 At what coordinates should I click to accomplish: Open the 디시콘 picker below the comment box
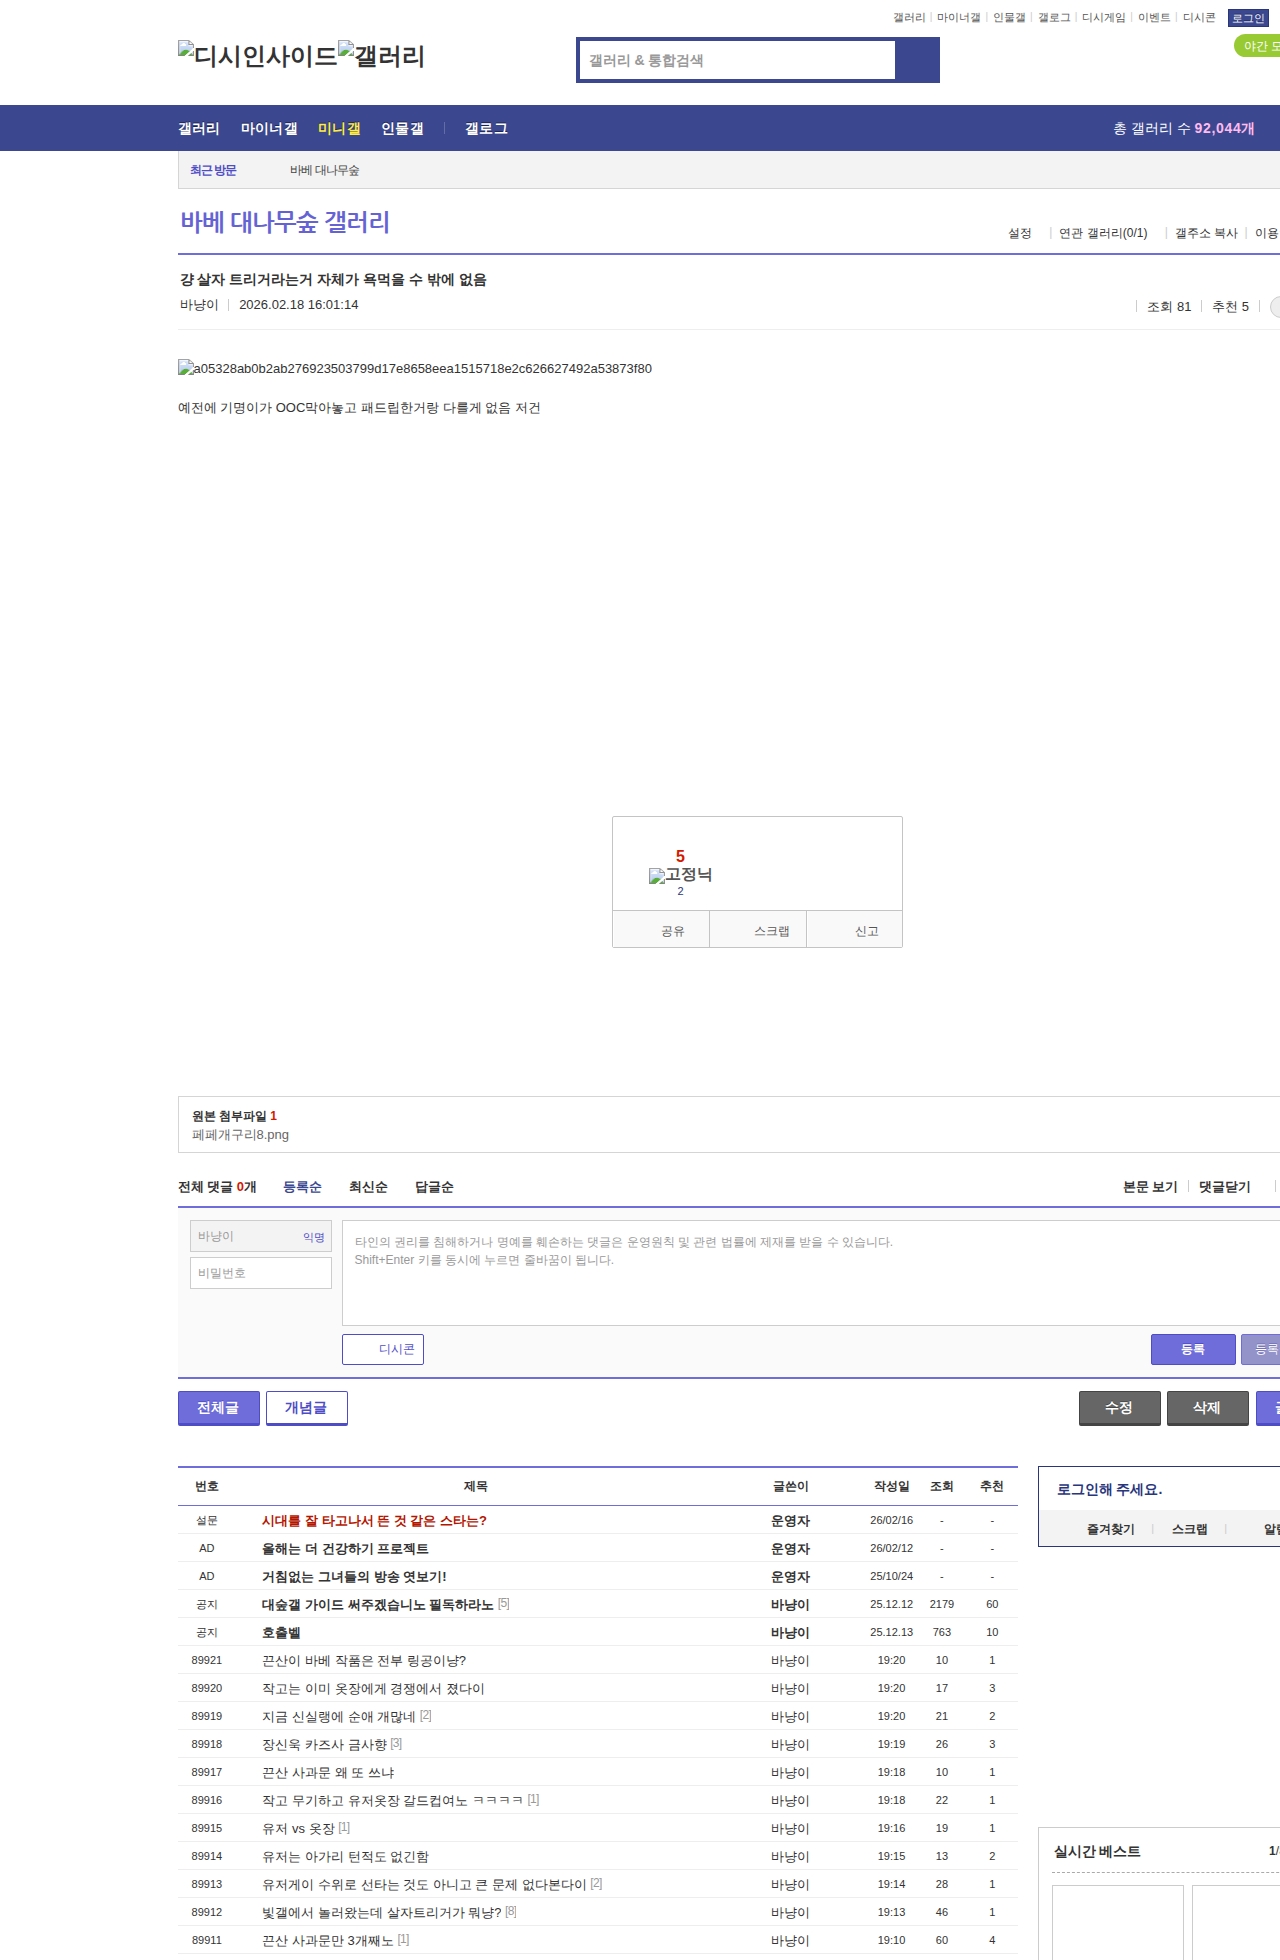(x=383, y=1349)
